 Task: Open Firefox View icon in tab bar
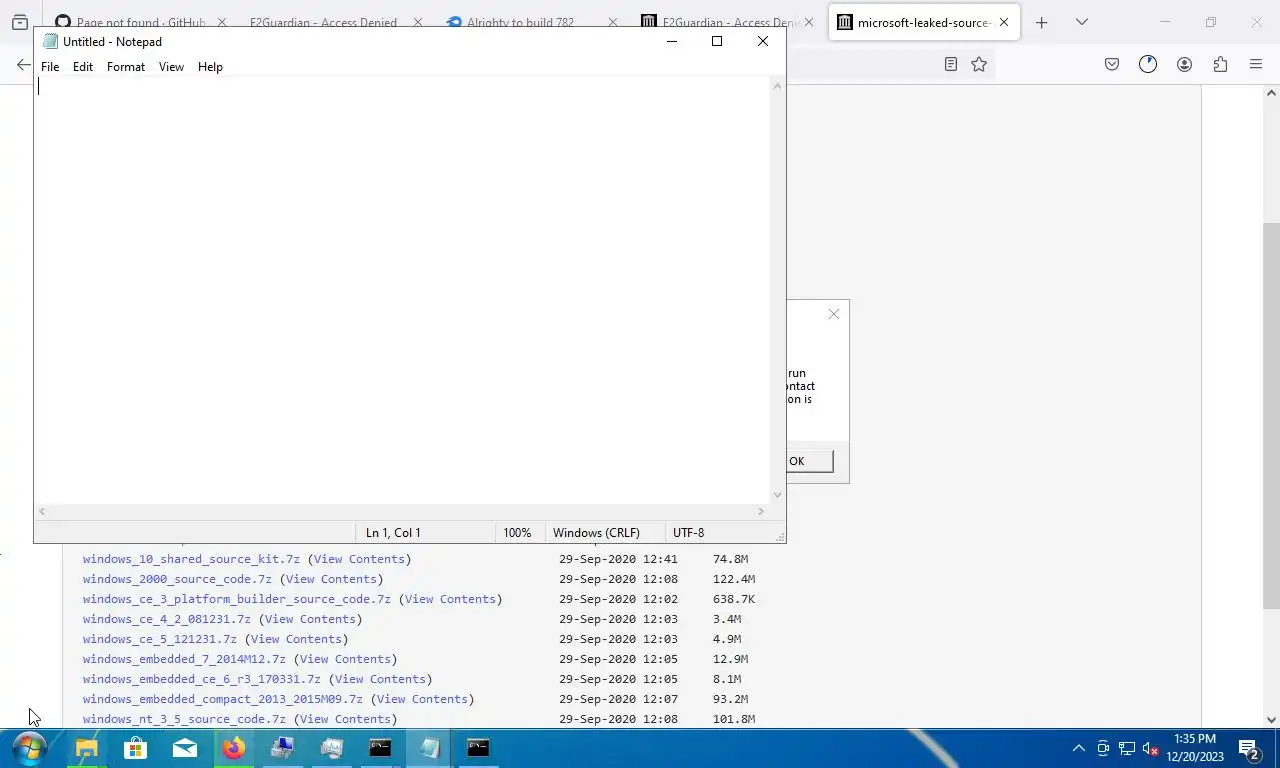click(x=19, y=22)
